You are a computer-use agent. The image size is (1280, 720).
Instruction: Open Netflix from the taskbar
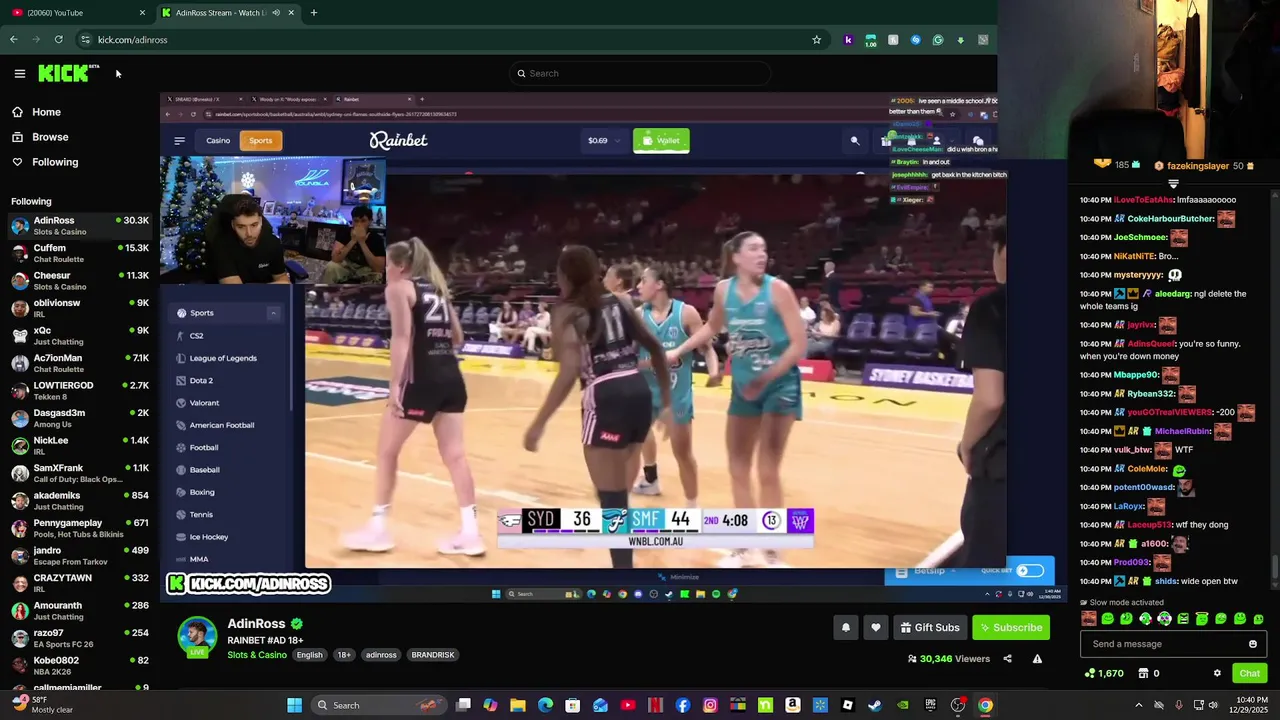pyautogui.click(x=655, y=705)
